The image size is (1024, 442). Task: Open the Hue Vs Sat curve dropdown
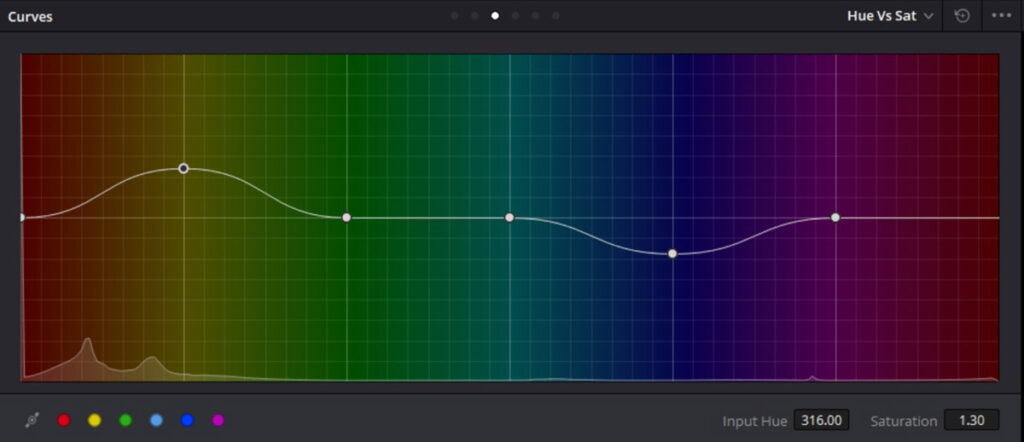[890, 16]
